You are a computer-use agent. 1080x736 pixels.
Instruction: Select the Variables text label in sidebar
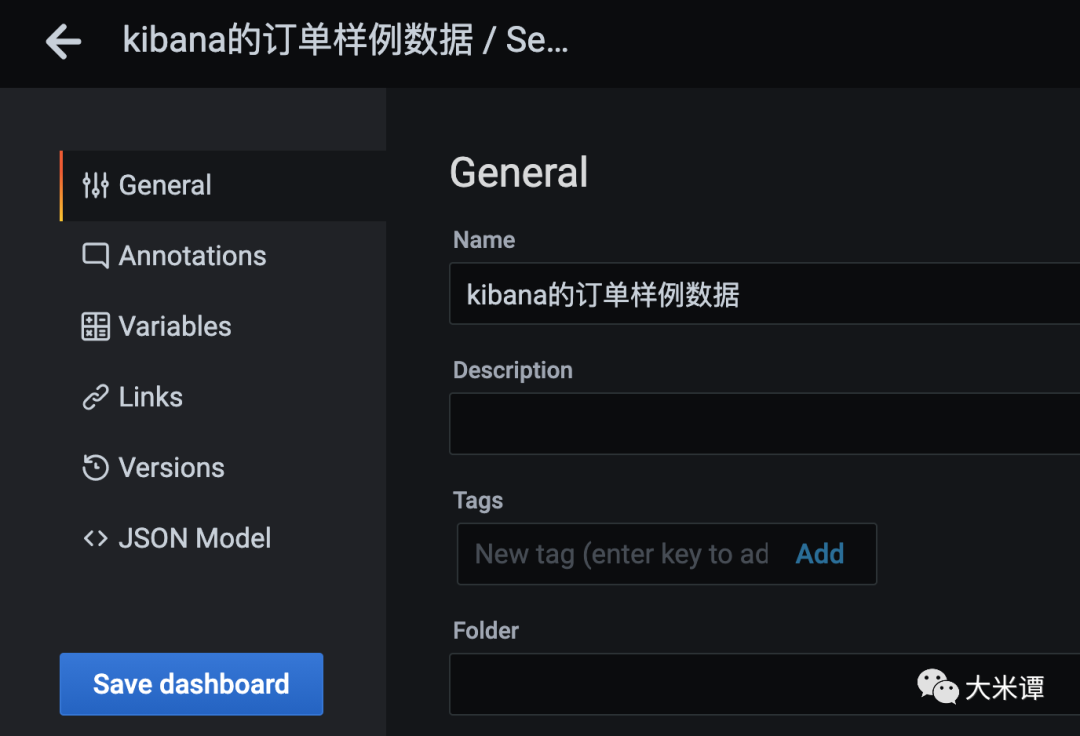click(175, 327)
